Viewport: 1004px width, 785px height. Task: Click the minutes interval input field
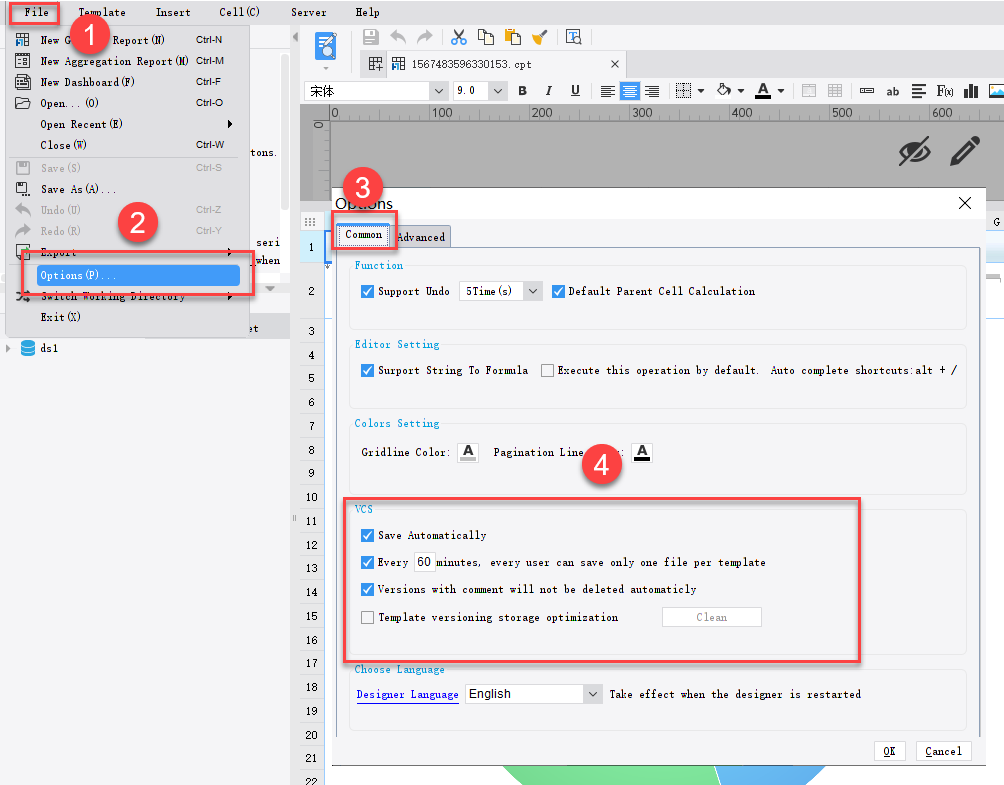pos(425,562)
